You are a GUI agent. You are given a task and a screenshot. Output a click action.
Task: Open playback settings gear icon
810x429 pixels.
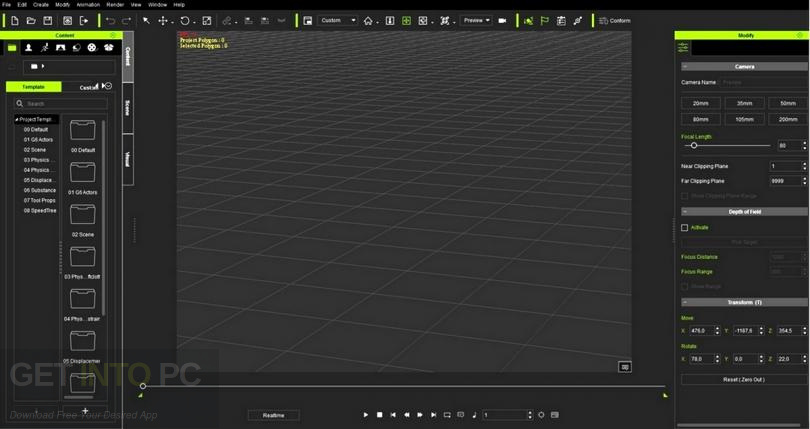tap(541, 415)
